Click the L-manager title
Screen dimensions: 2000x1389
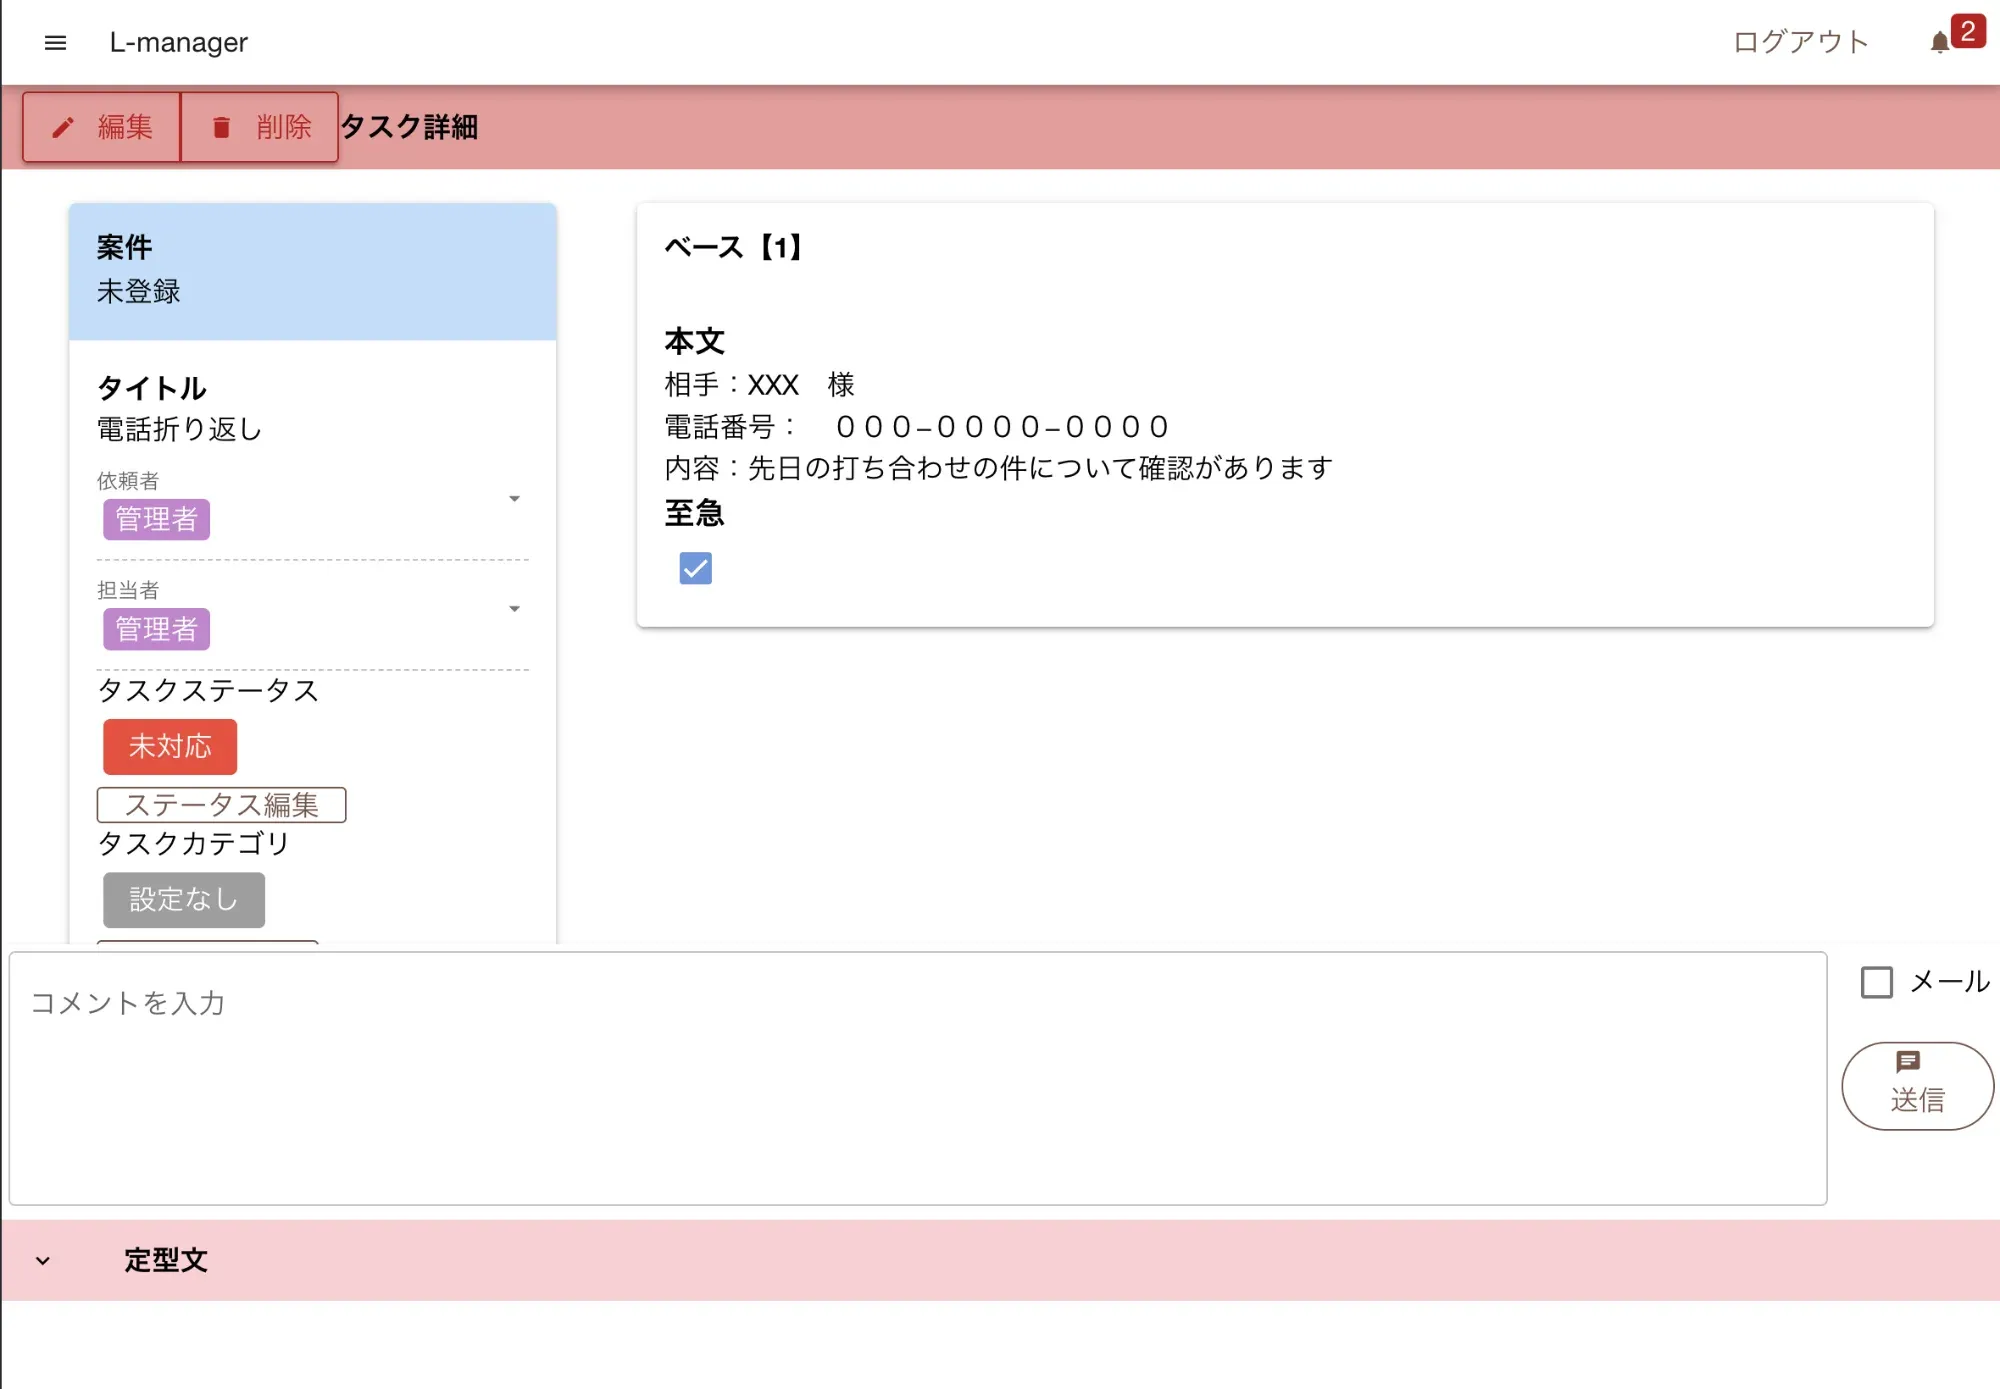coord(178,42)
